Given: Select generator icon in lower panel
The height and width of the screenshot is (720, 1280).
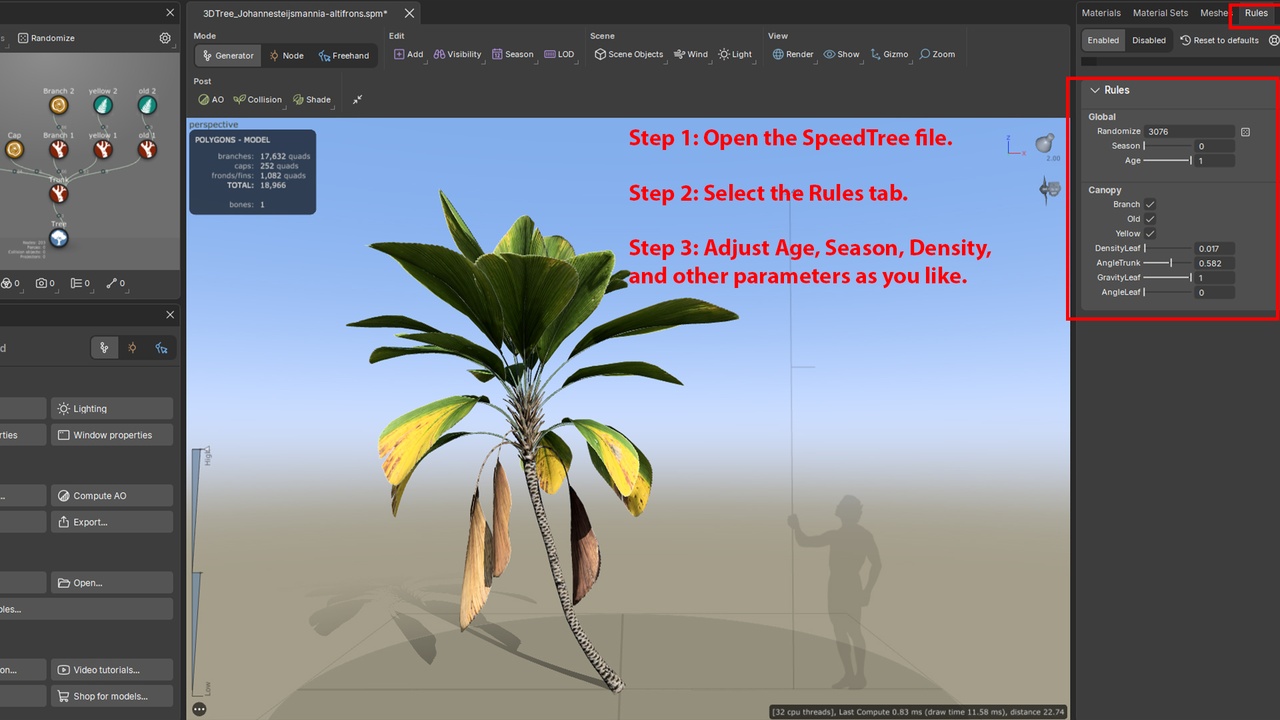Looking at the screenshot, I should [103, 348].
